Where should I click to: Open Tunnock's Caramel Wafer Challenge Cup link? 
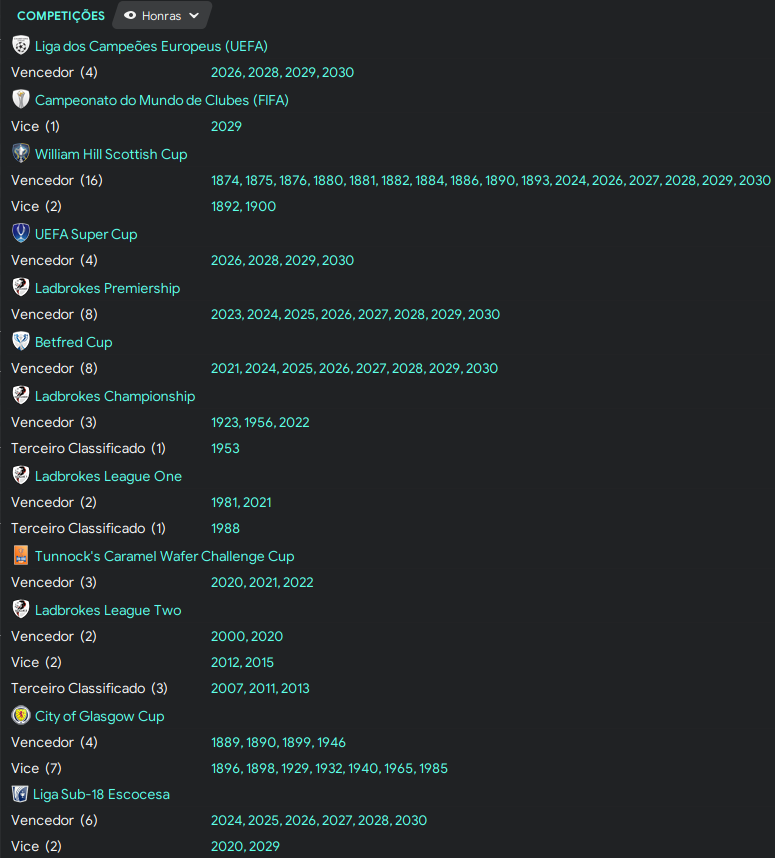click(164, 556)
